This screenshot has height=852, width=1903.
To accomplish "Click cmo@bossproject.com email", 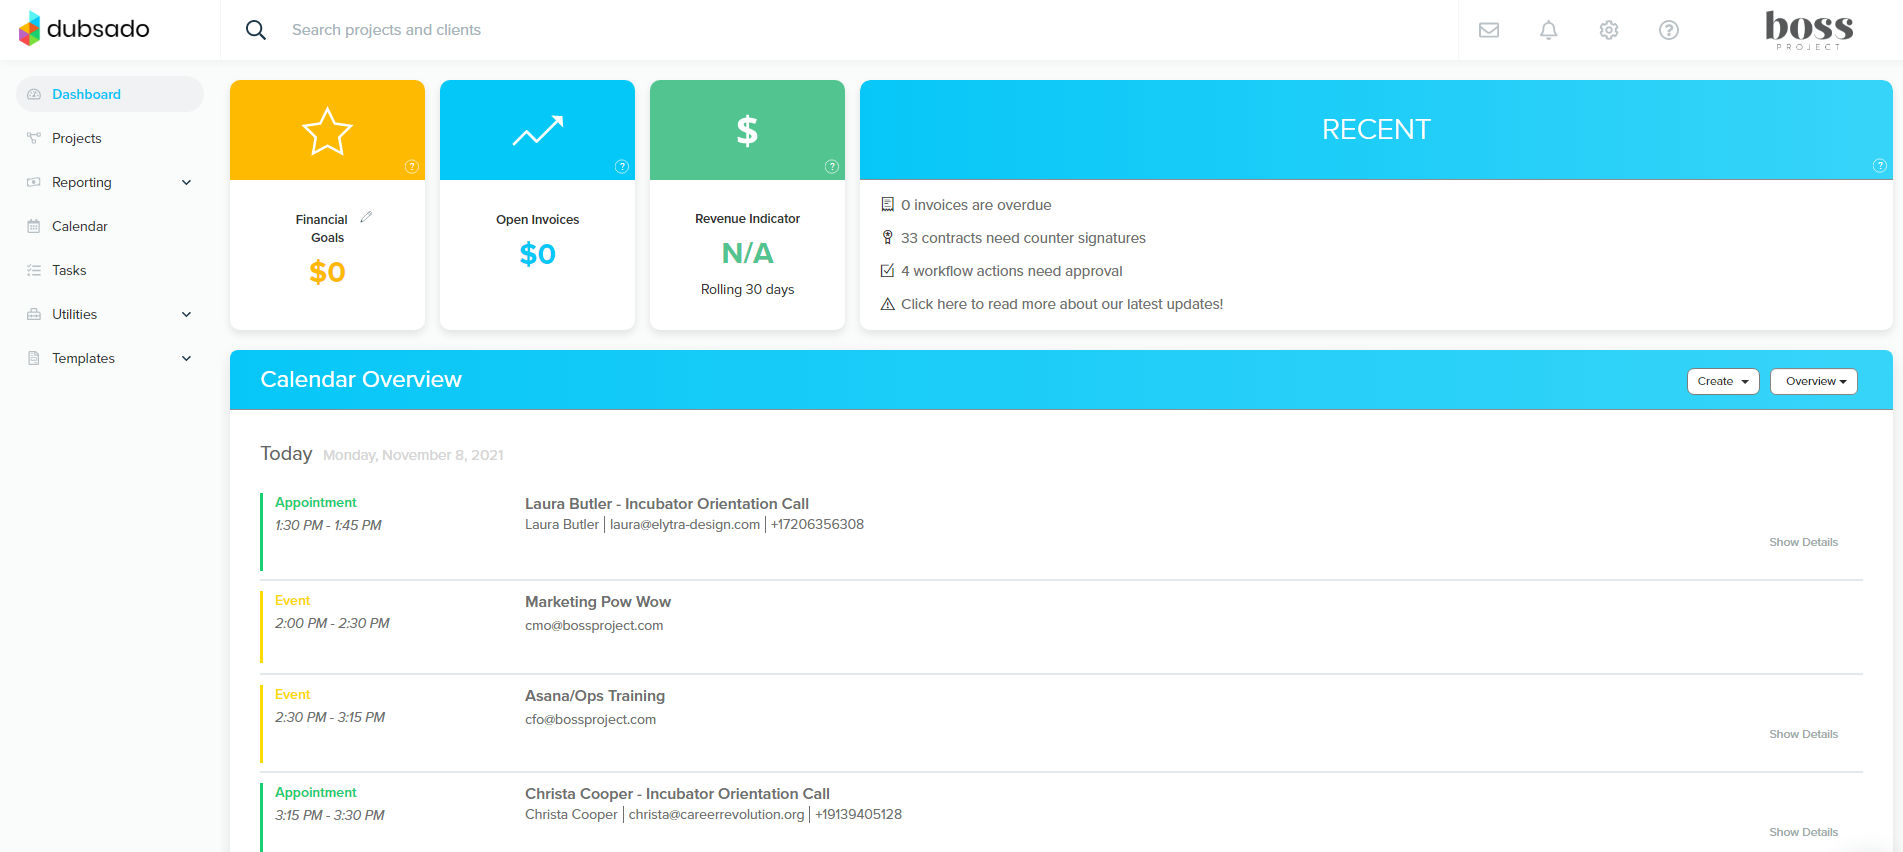I will (x=594, y=626).
